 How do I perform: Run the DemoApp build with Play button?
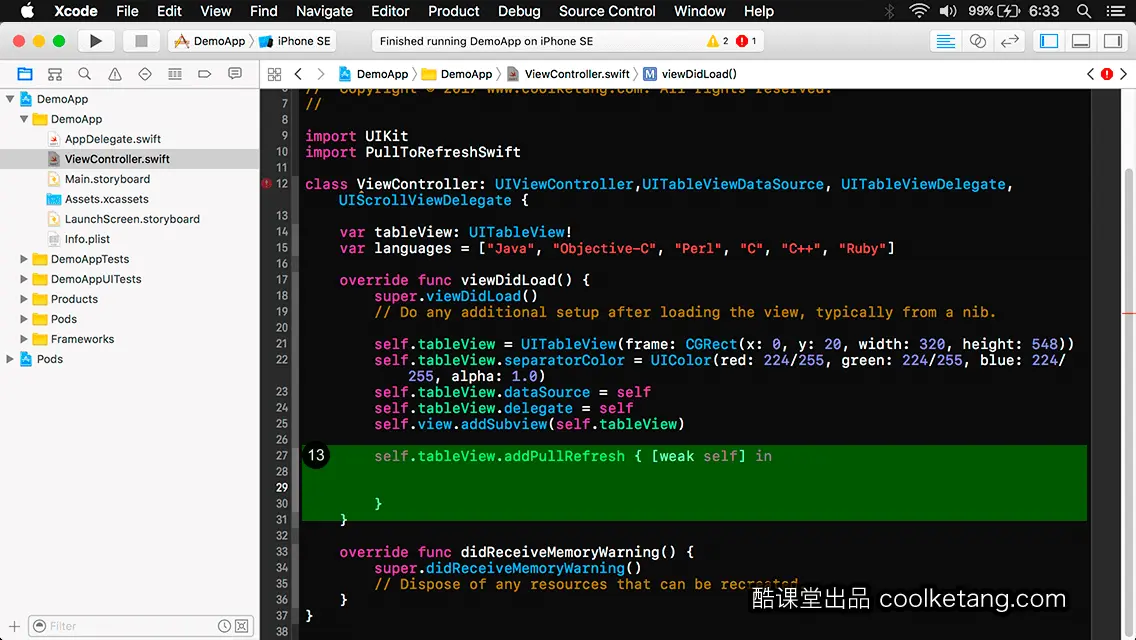(95, 41)
